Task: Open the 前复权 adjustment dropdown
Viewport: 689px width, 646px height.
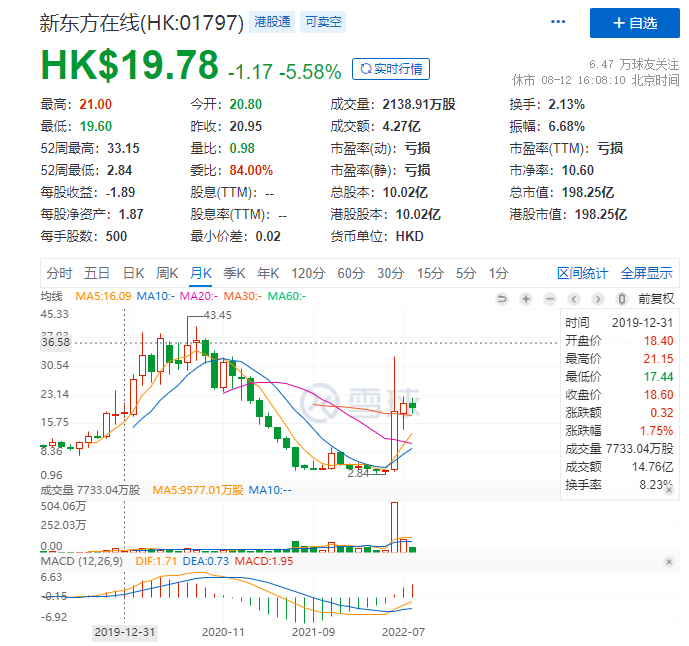Action: point(654,297)
